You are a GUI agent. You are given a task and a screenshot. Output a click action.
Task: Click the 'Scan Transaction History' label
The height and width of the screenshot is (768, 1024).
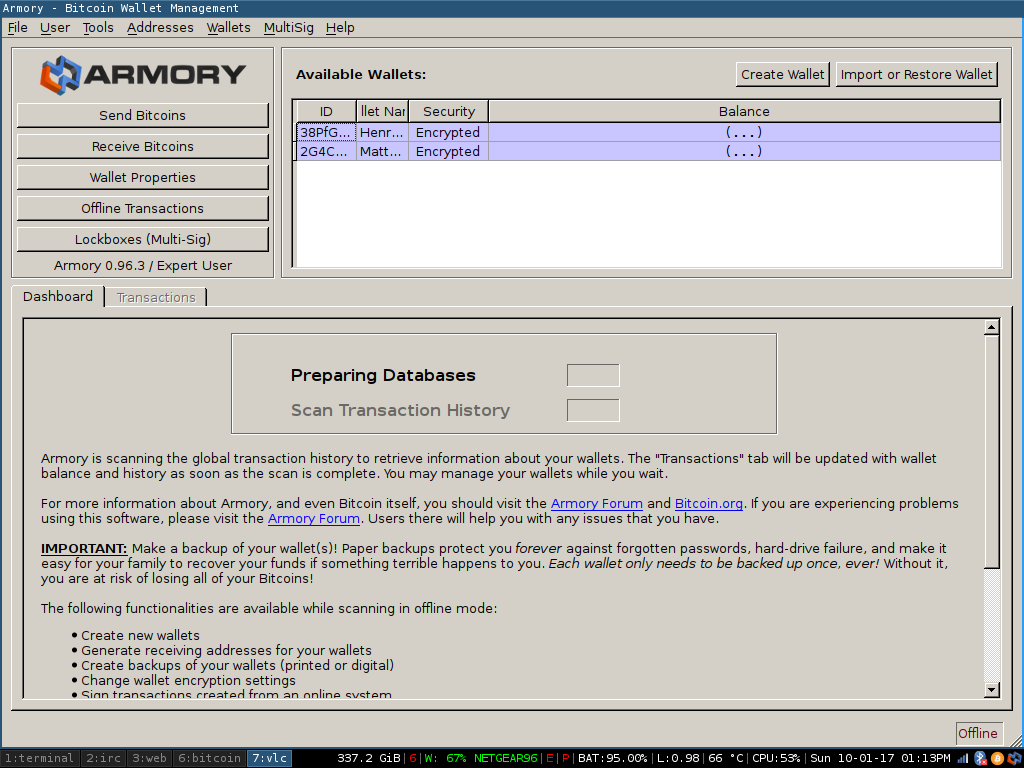pos(400,410)
